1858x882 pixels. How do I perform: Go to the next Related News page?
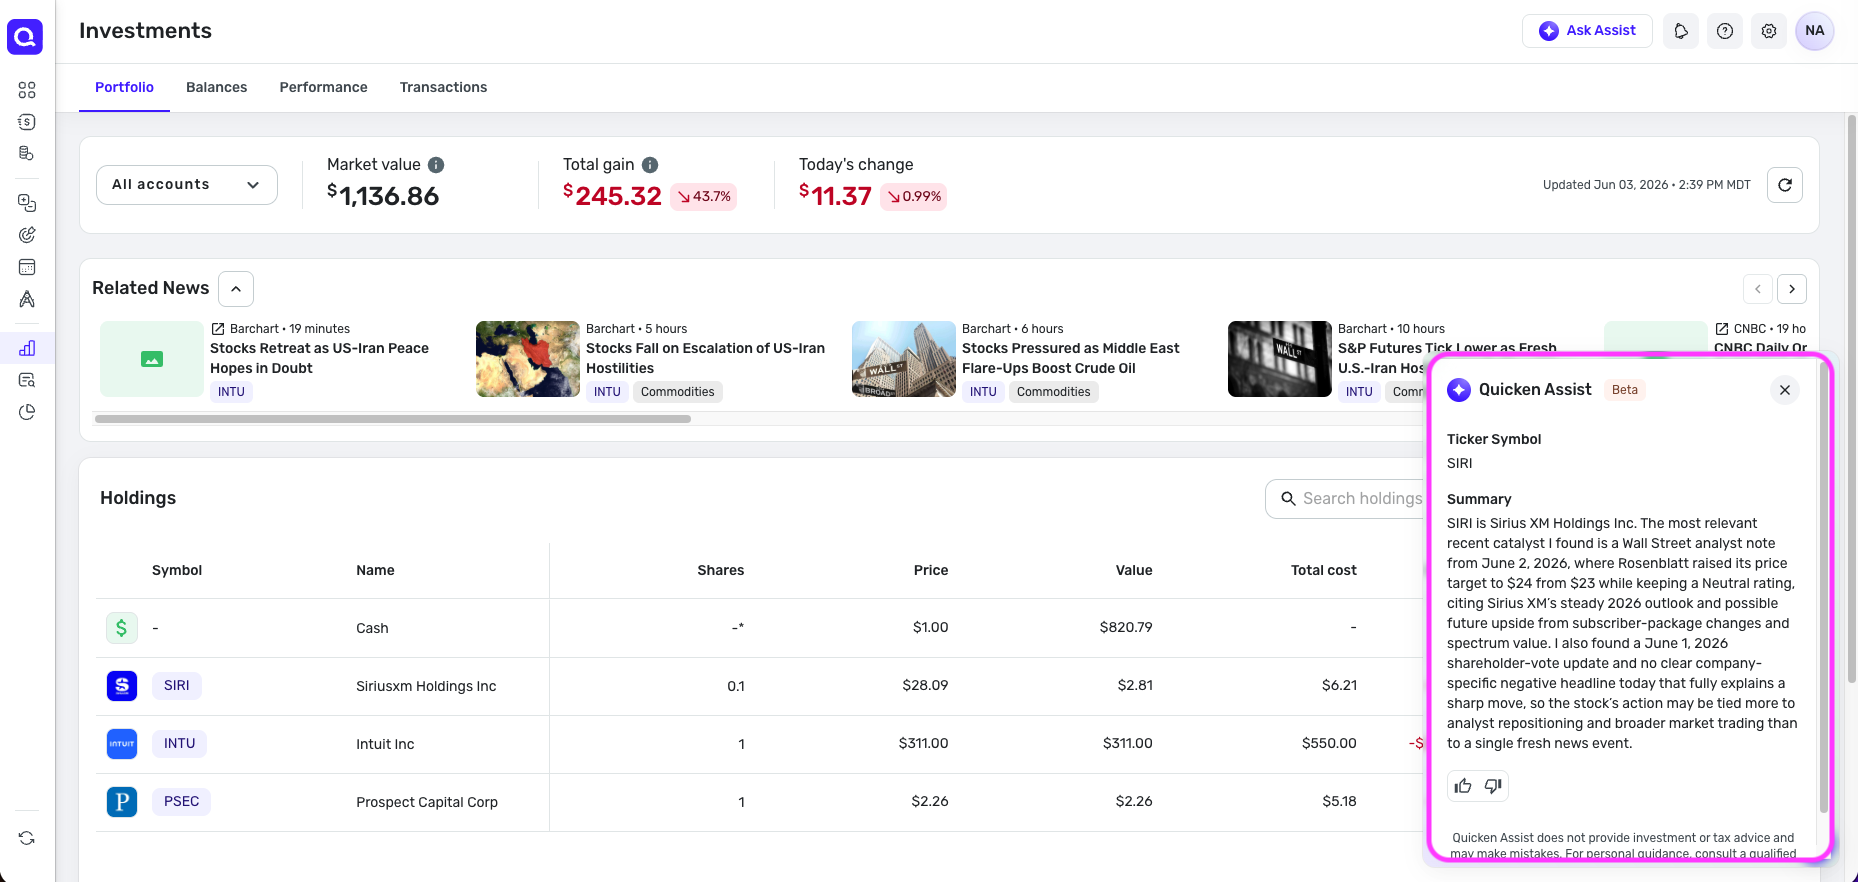pos(1792,289)
